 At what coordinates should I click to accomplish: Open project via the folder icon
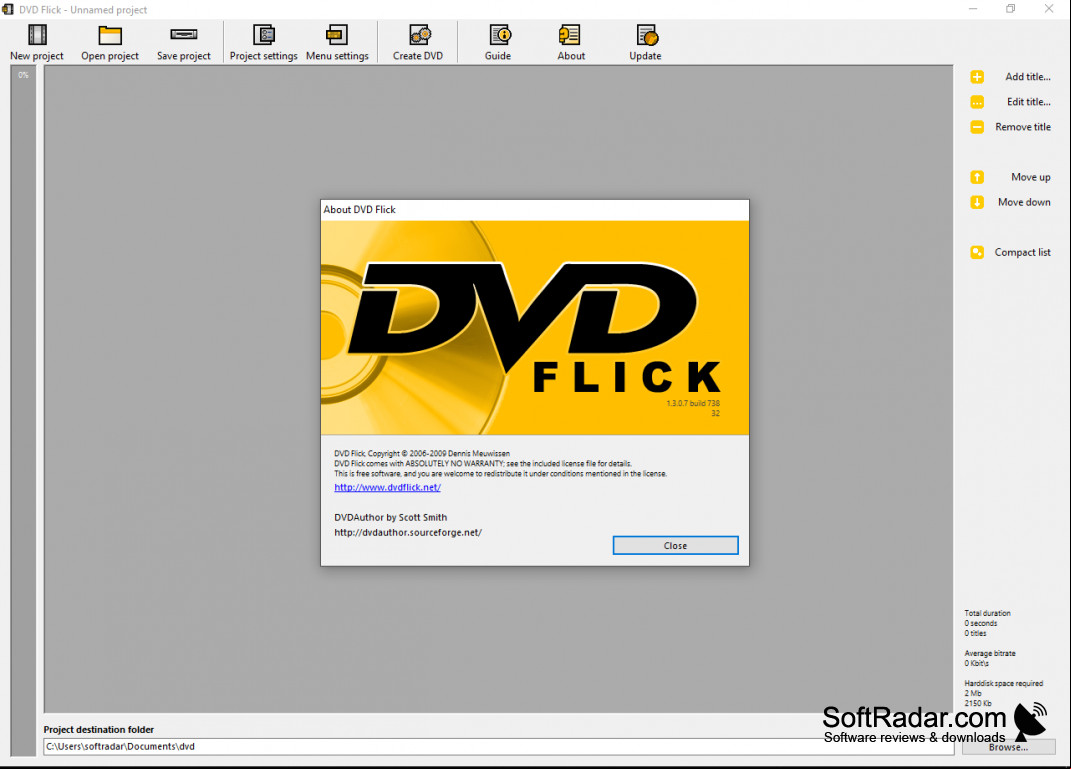[110, 35]
